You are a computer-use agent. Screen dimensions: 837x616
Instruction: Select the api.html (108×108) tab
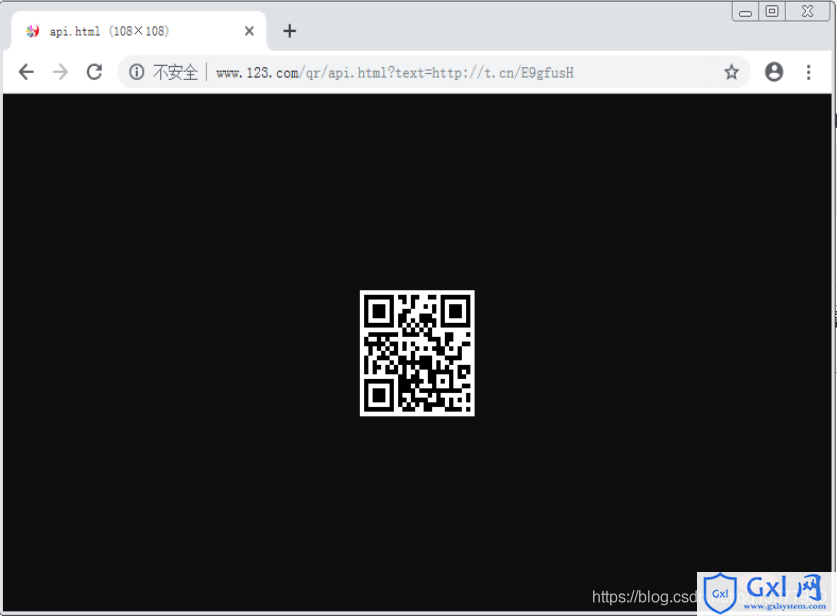pos(139,31)
